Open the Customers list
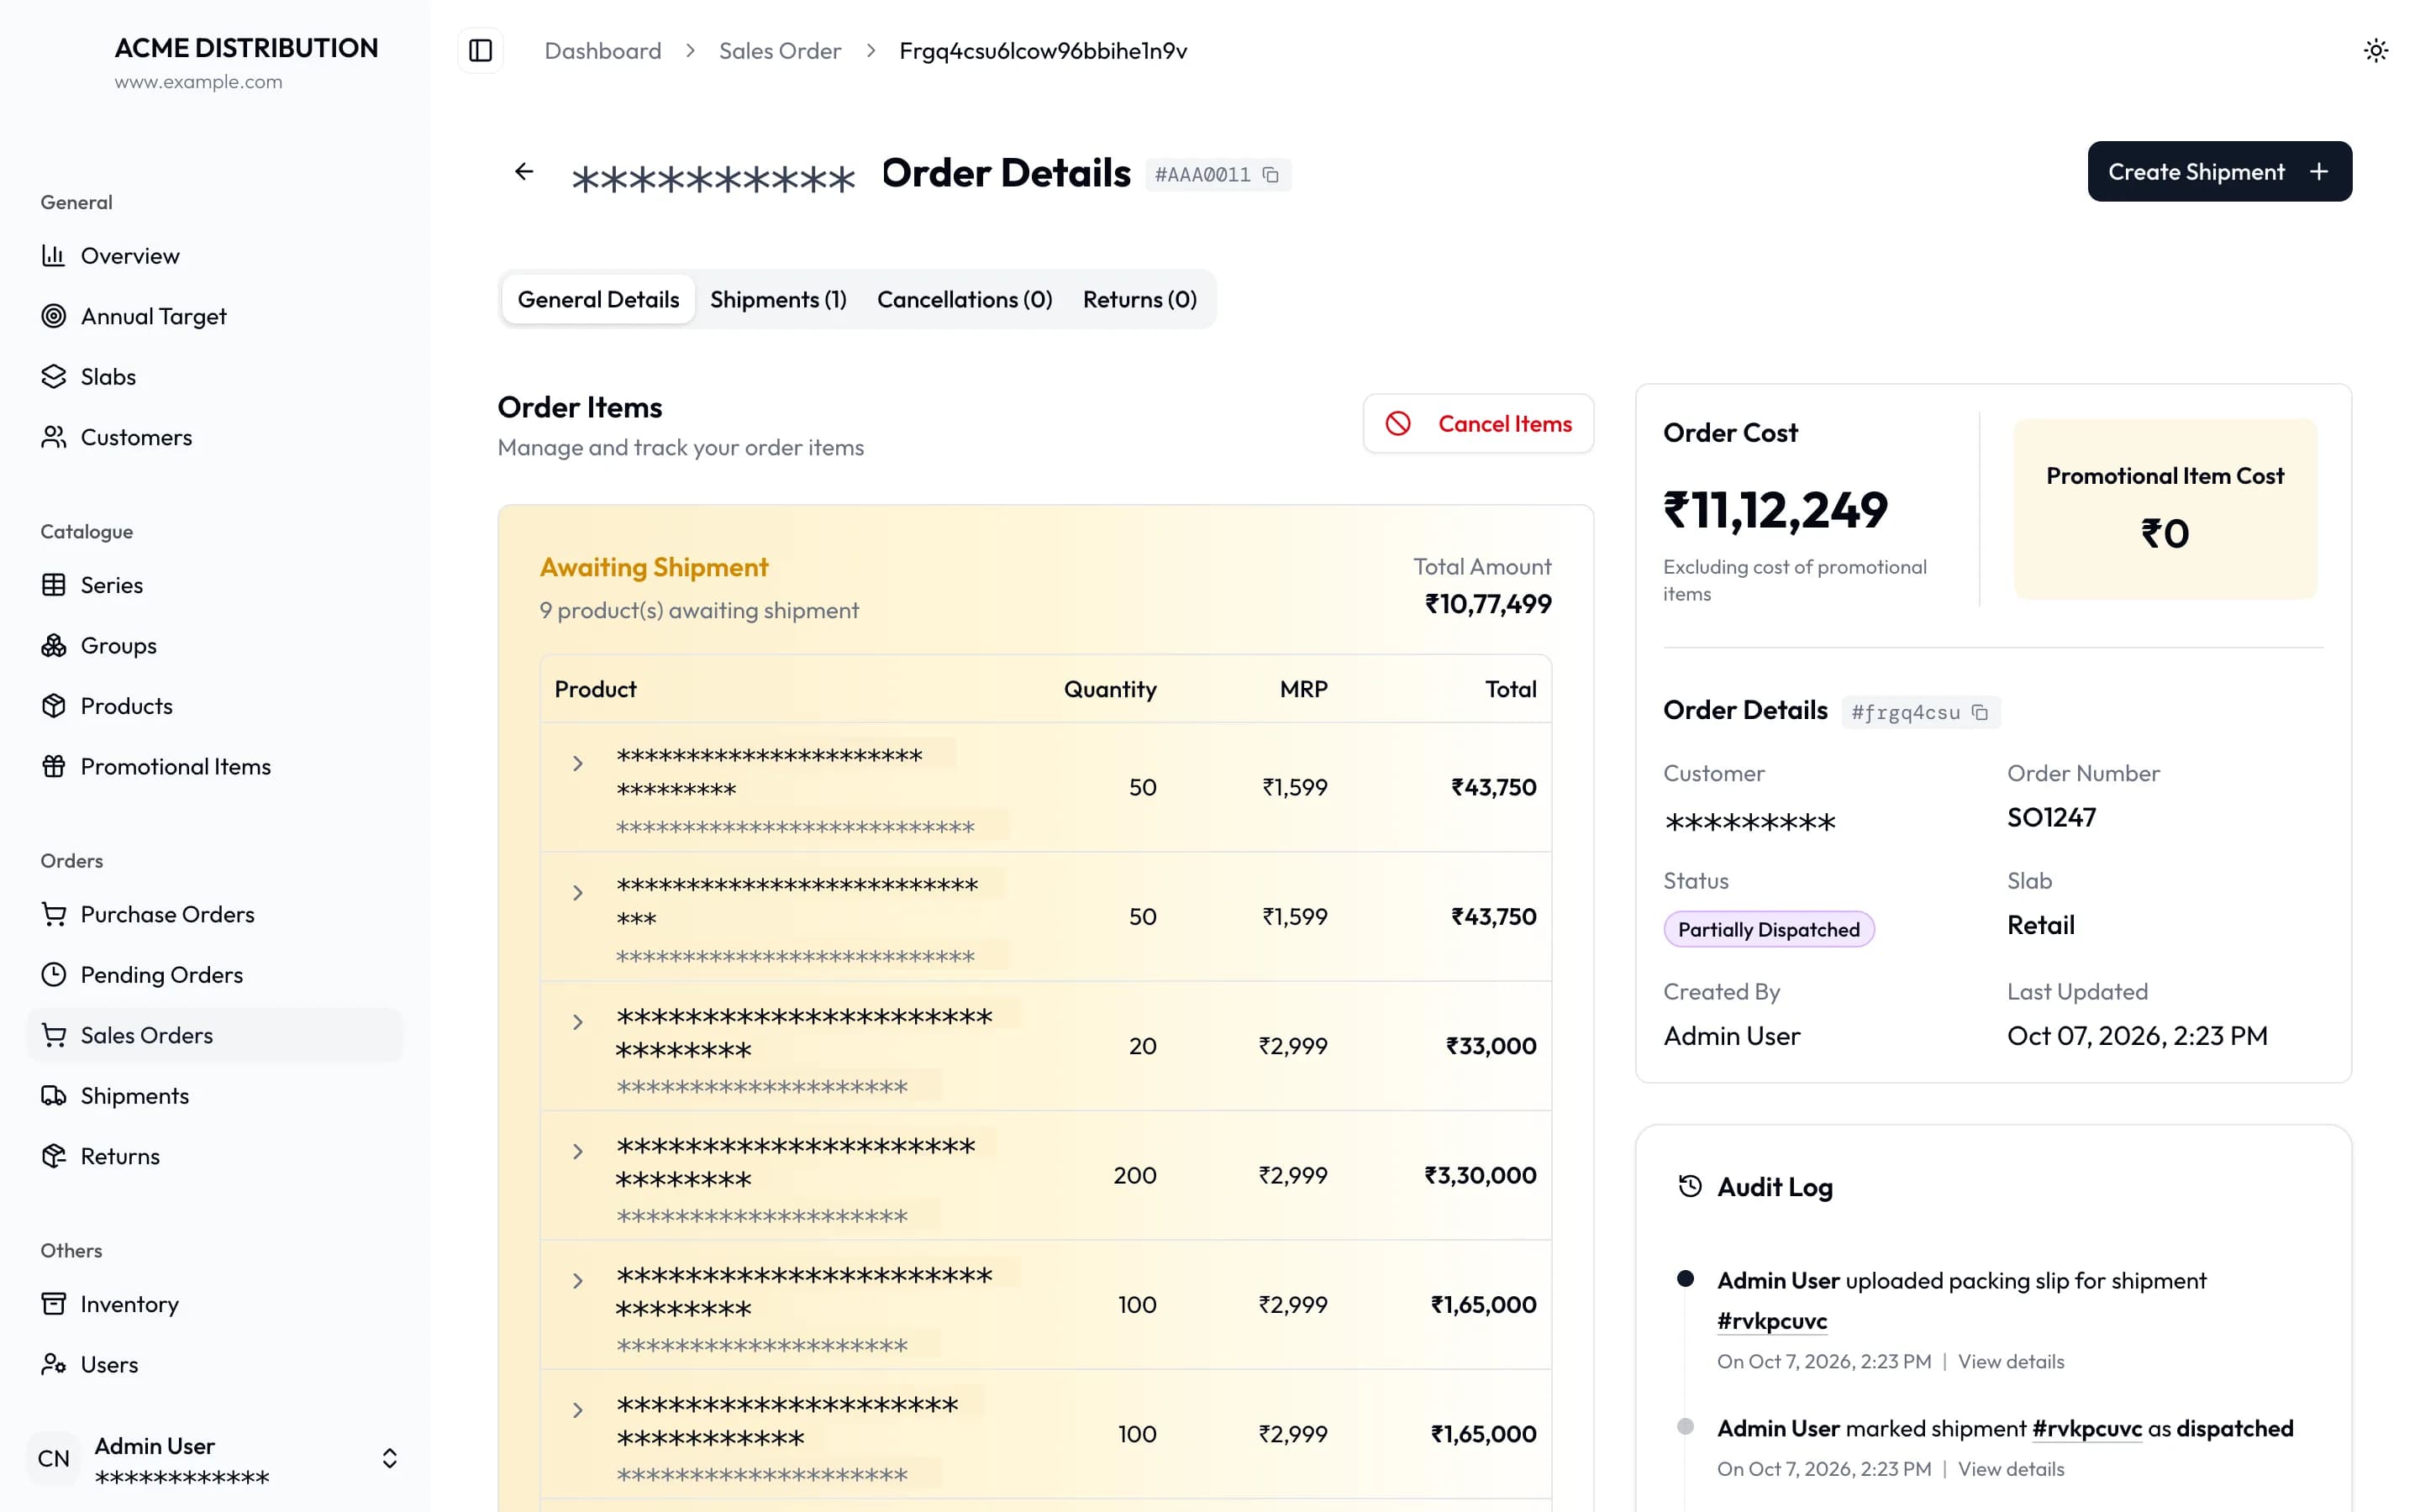Viewport: 2420px width, 1512px height. (x=214, y=437)
